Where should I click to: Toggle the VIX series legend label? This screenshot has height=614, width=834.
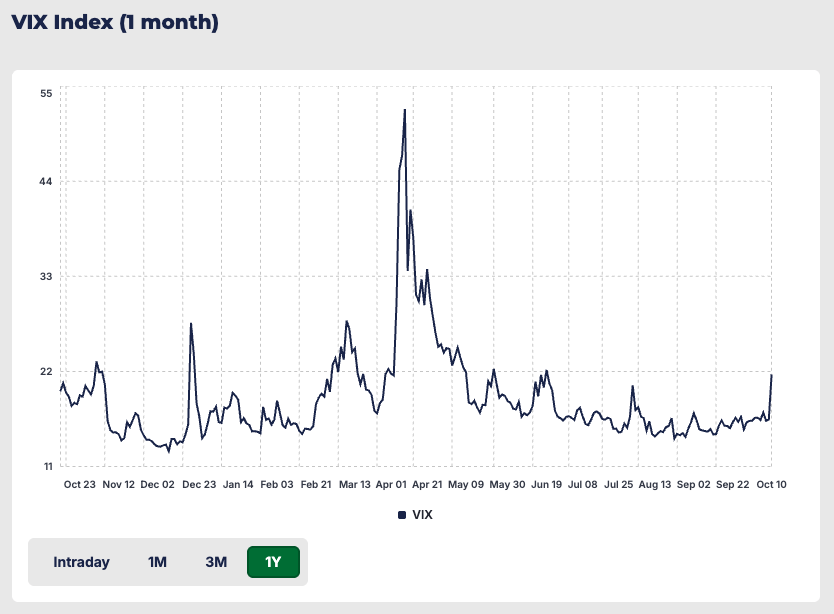(422, 515)
